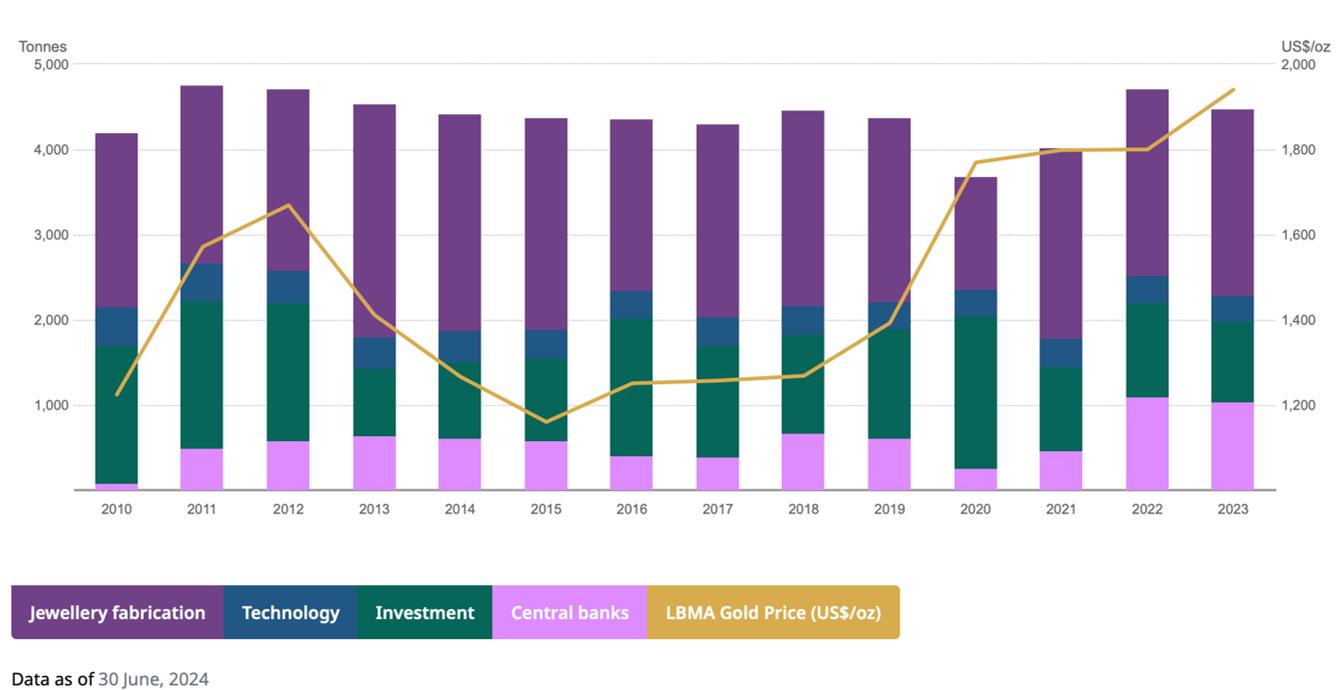Select the 2020 investment bar segment
The height and width of the screenshot is (690, 1338).
(x=975, y=392)
